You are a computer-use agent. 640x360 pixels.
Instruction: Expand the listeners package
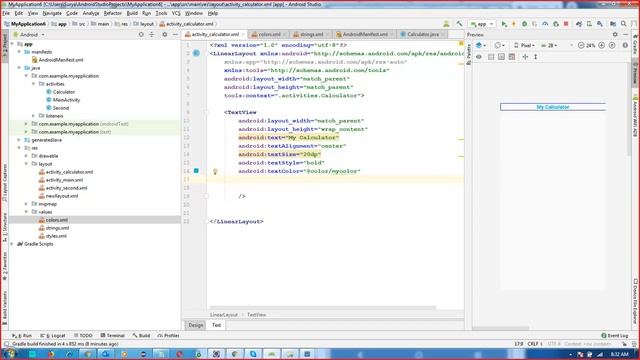(33, 116)
